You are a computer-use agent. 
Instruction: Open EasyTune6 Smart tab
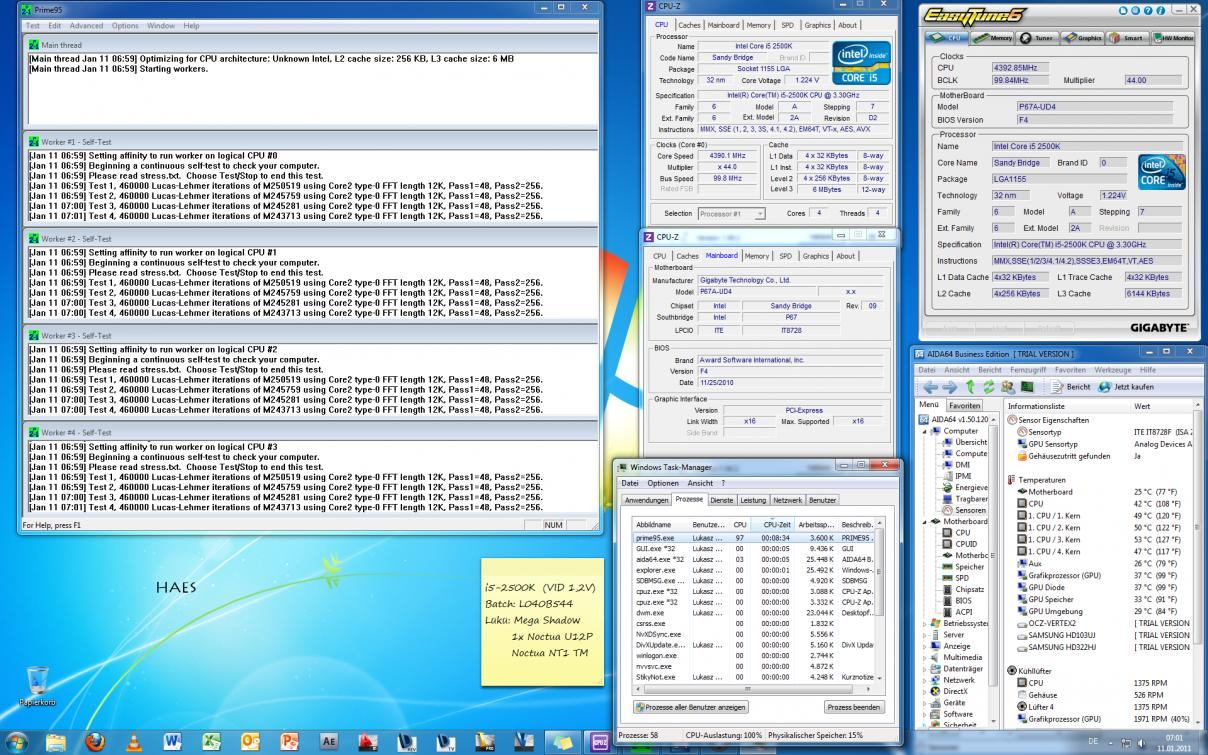(x=1127, y=37)
